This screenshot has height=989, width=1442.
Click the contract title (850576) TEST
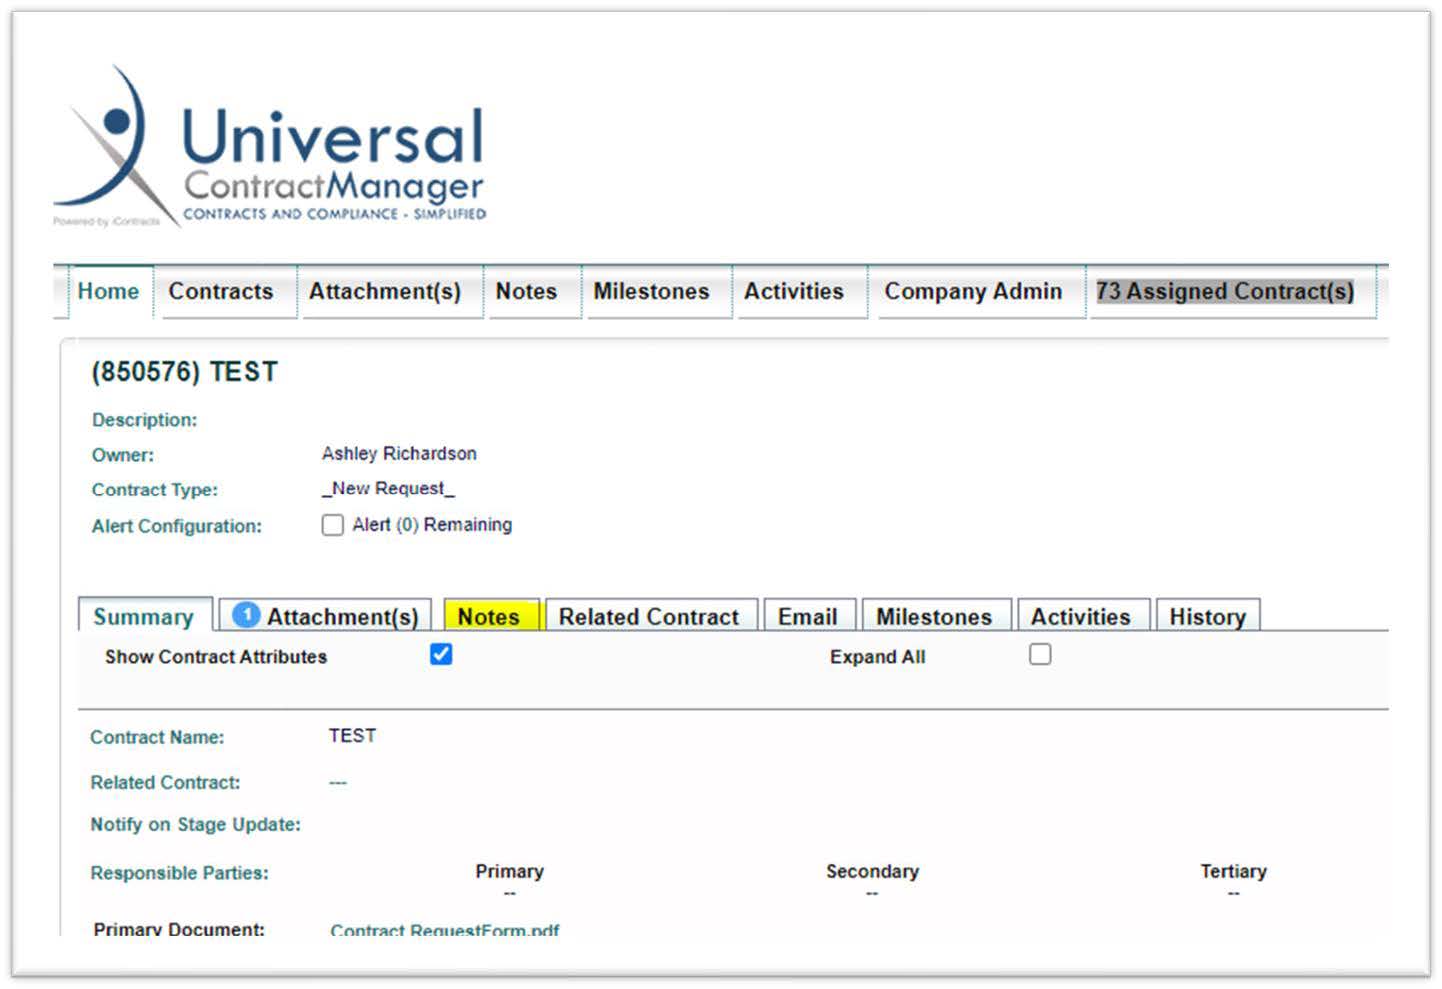184,371
